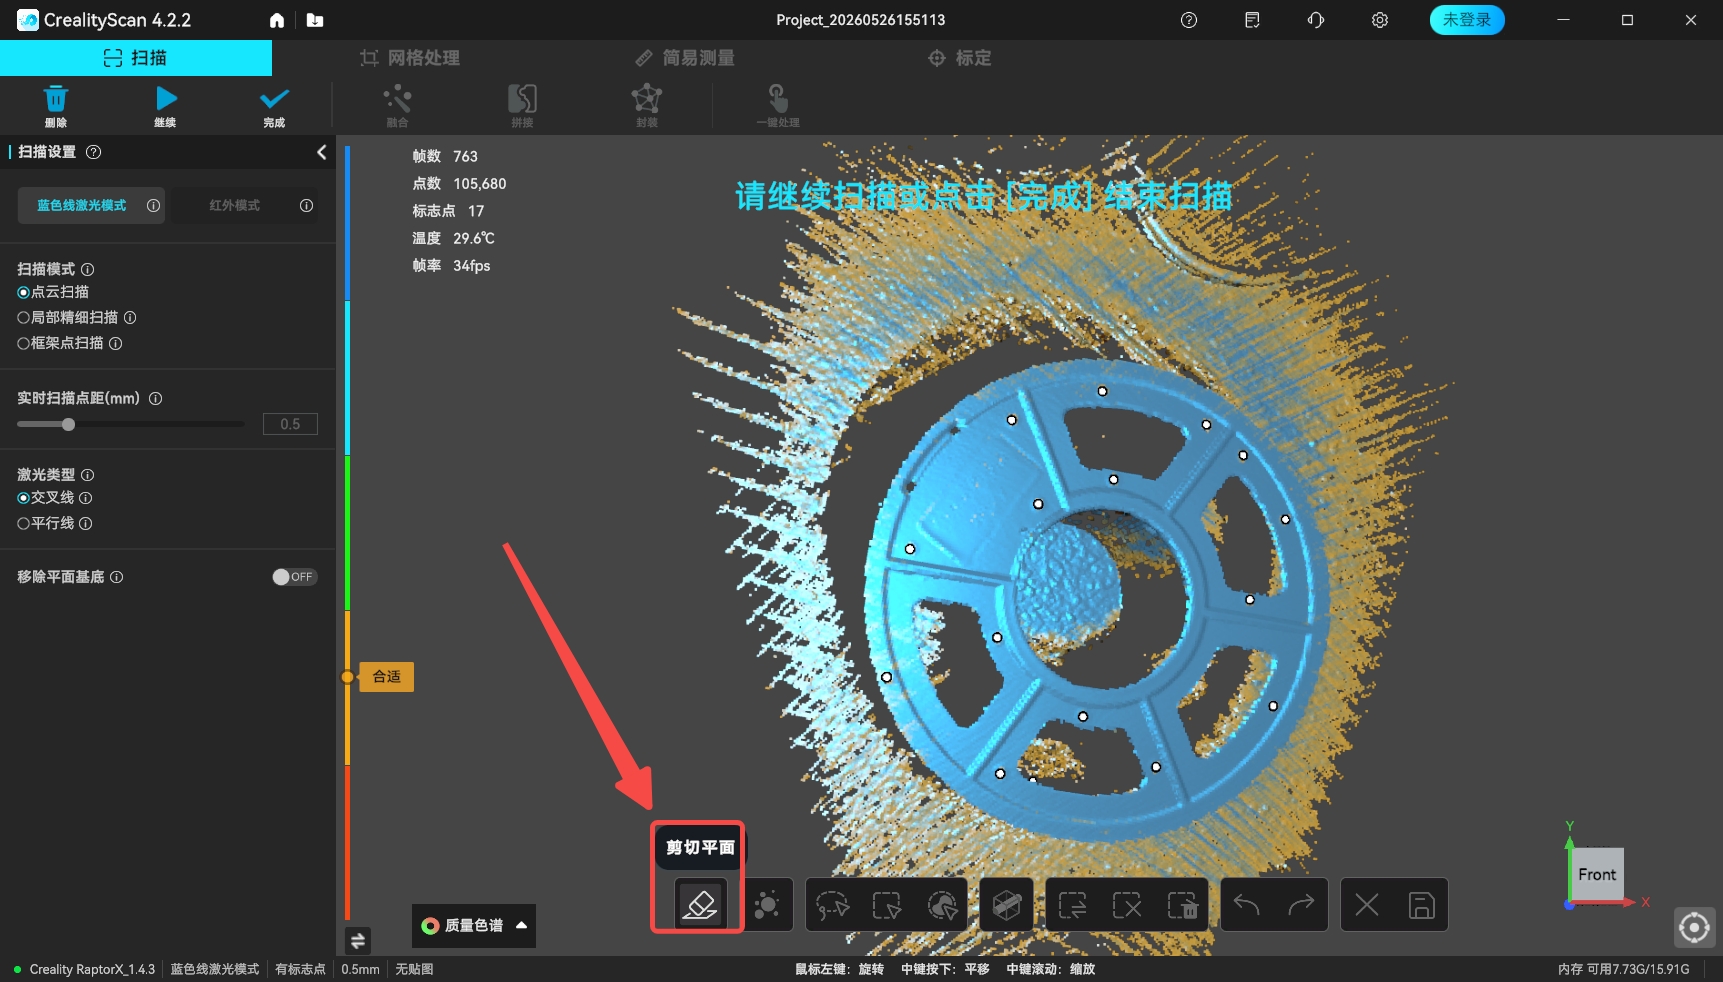
Task: Click the redo arrow icon
Action: pos(1301,905)
